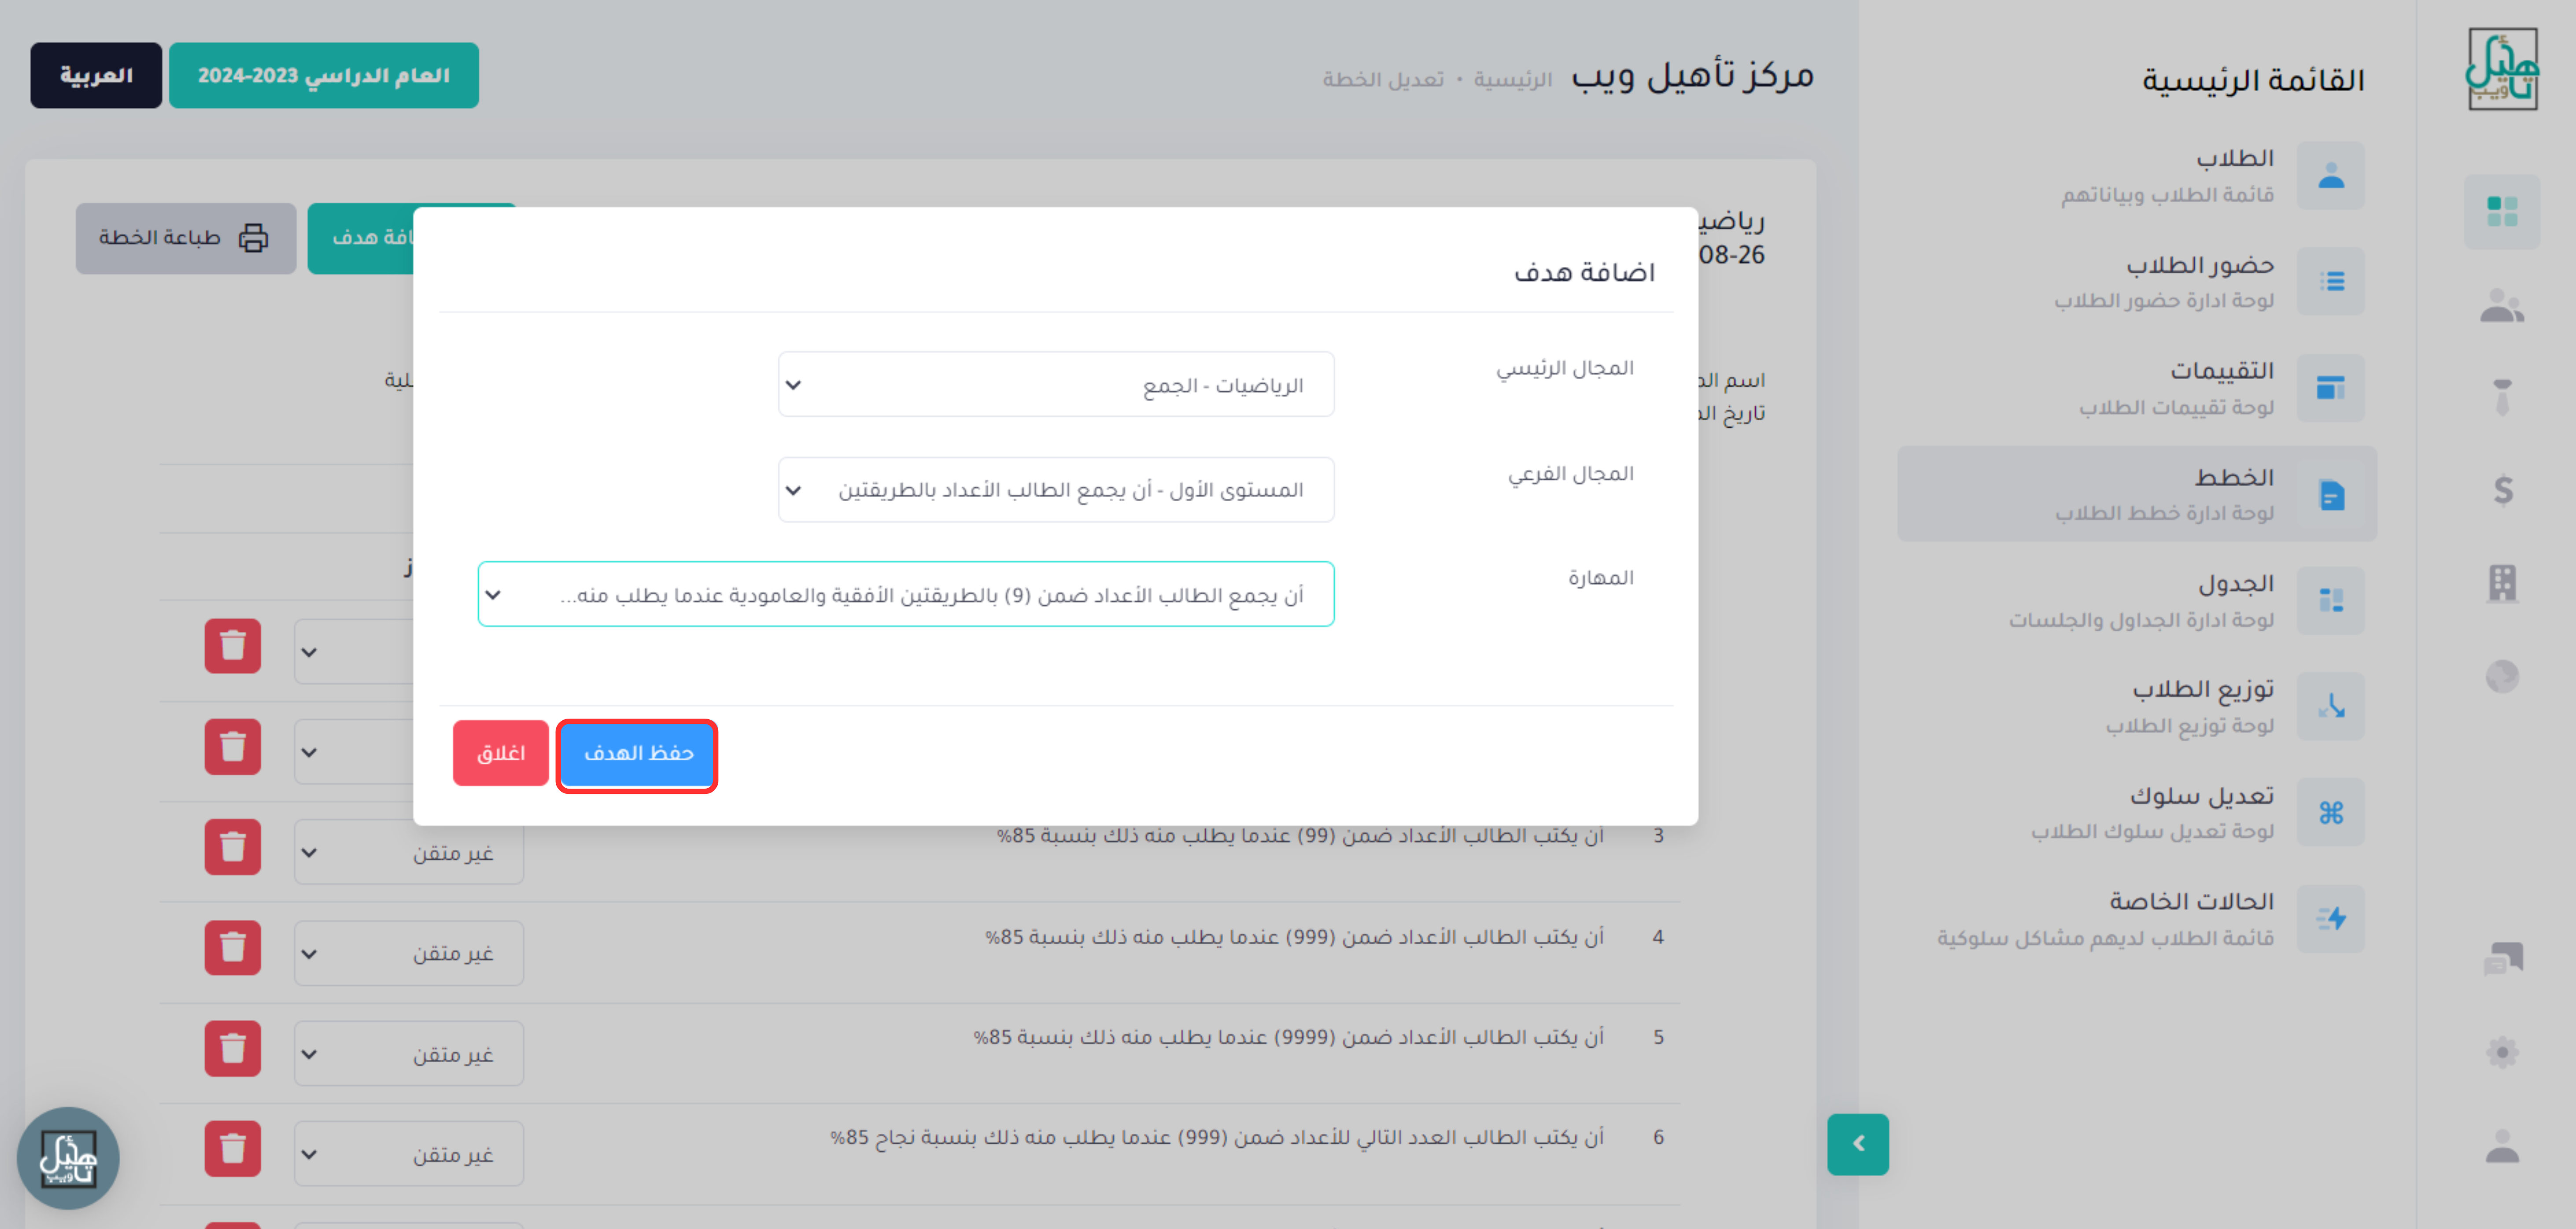Open تعديل سلوك menu item
The width and height of the screenshot is (2576, 1229).
tap(2137, 813)
